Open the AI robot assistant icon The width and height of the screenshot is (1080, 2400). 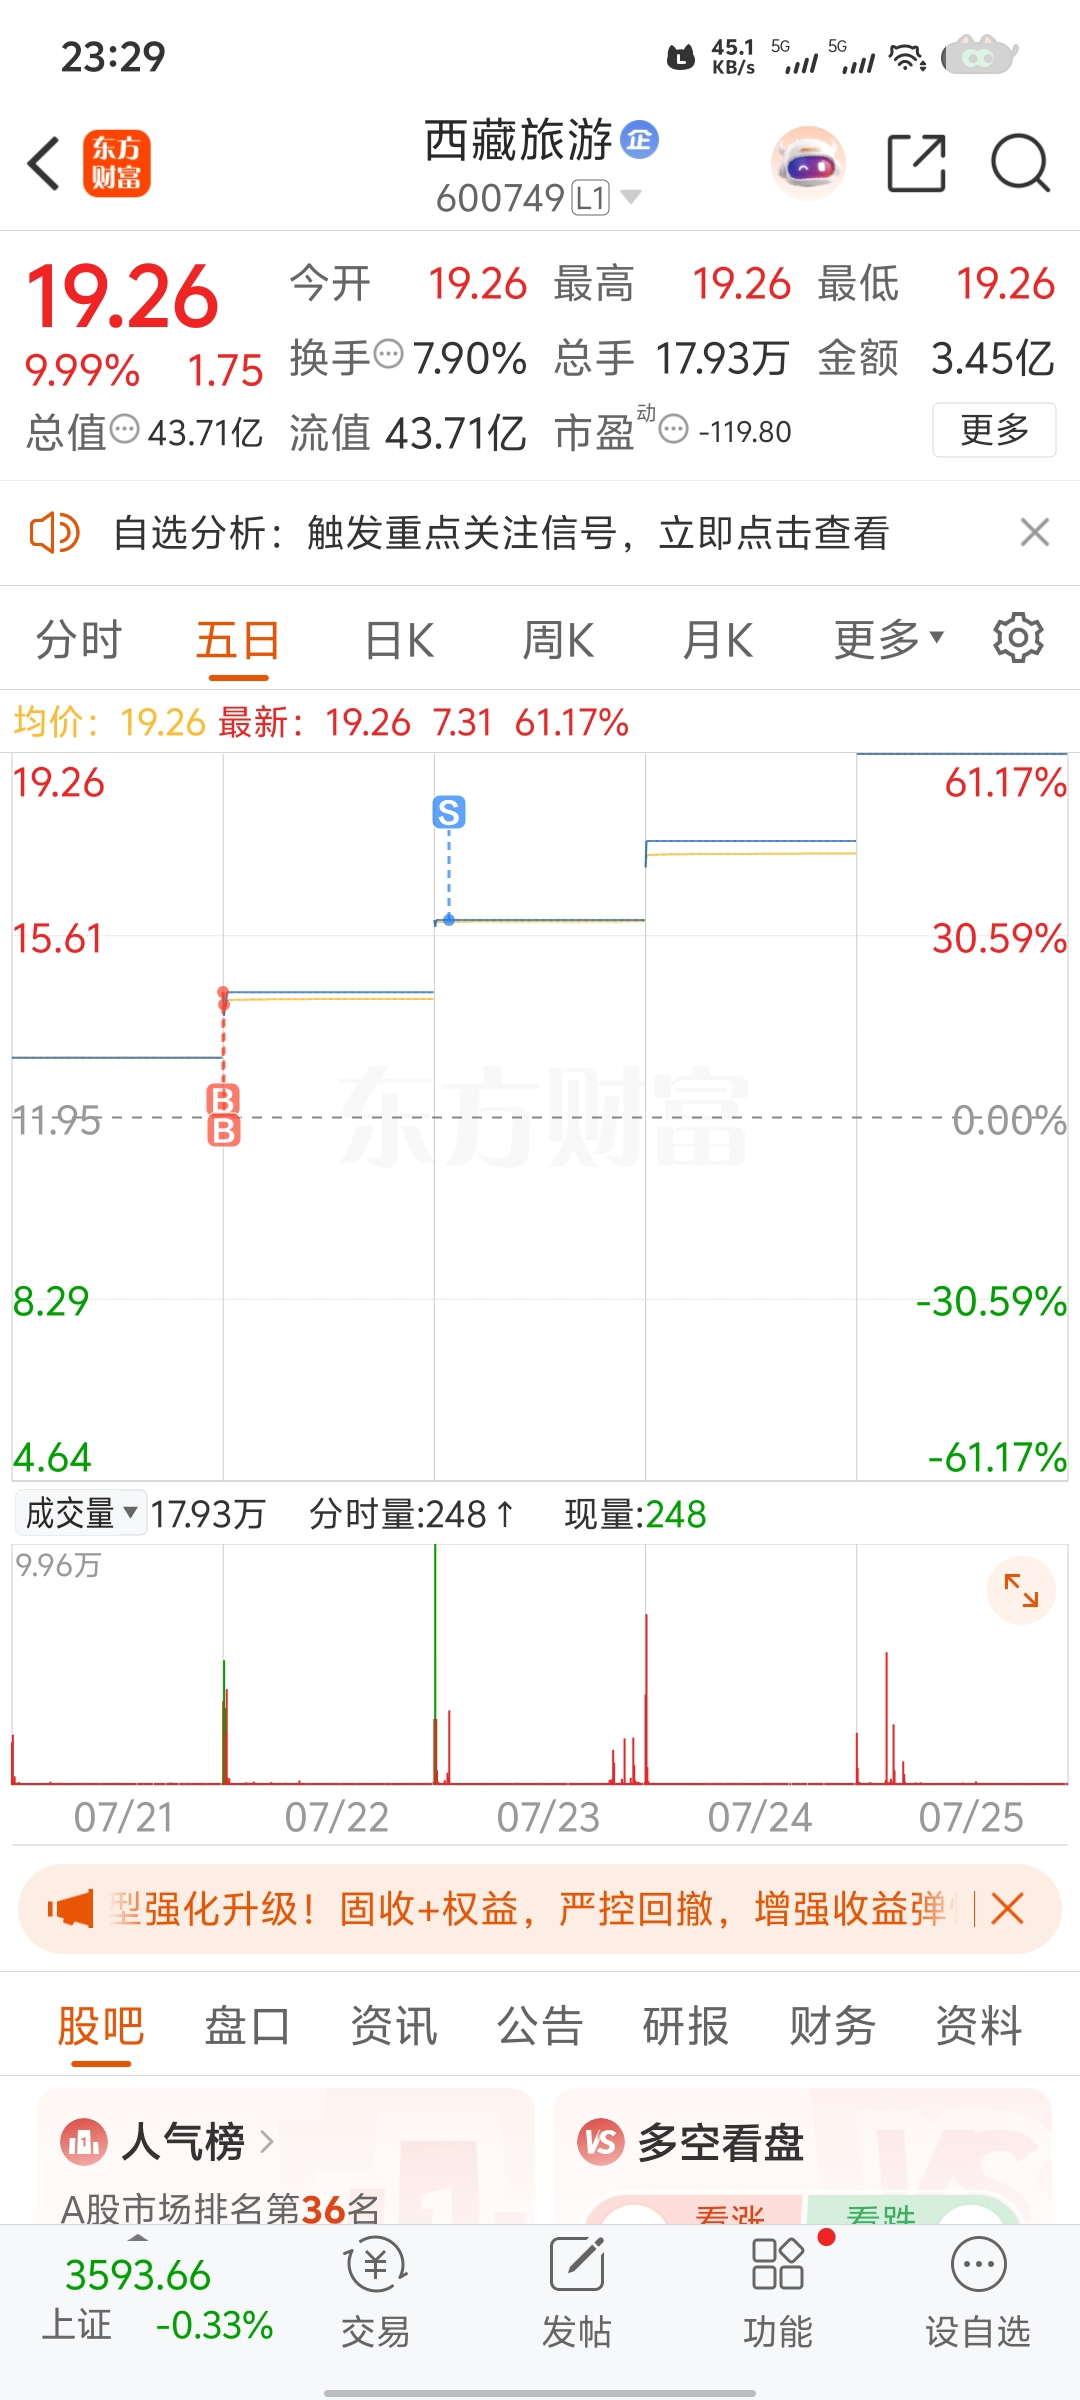click(x=808, y=163)
